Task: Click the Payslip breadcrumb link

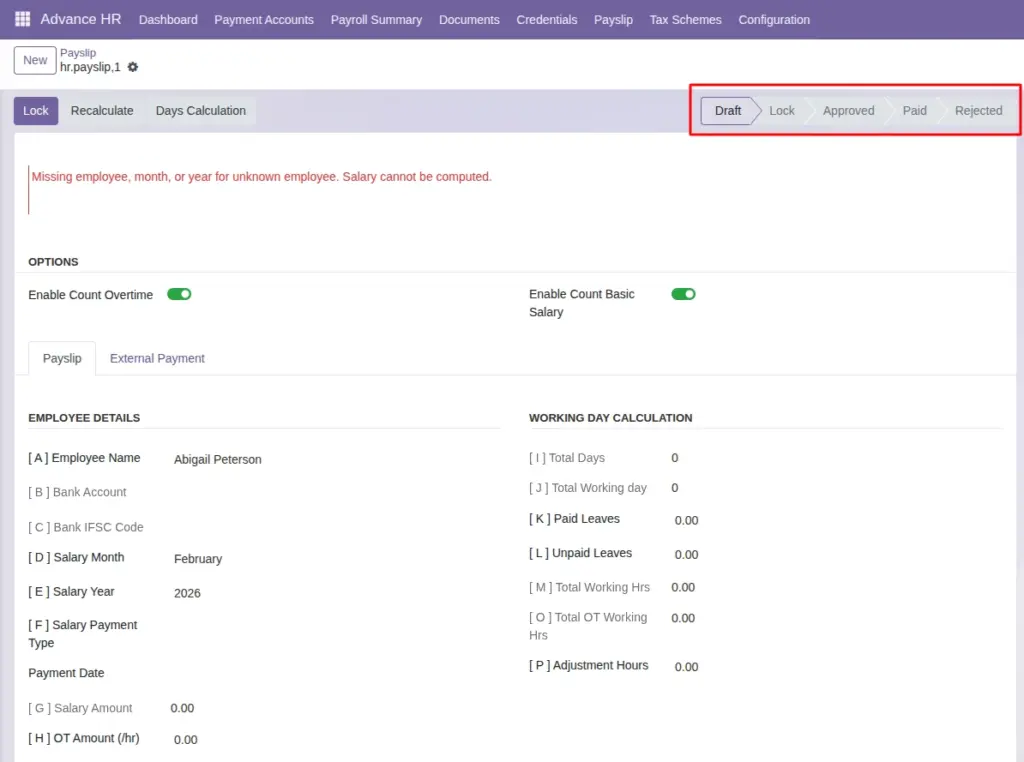Action: tap(78, 53)
